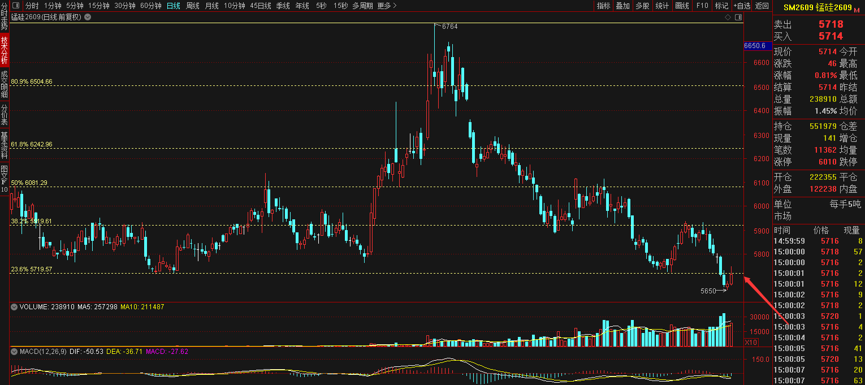Screen dimensions: 865x385
Task: Open F10 company info
Action: click(702, 6)
